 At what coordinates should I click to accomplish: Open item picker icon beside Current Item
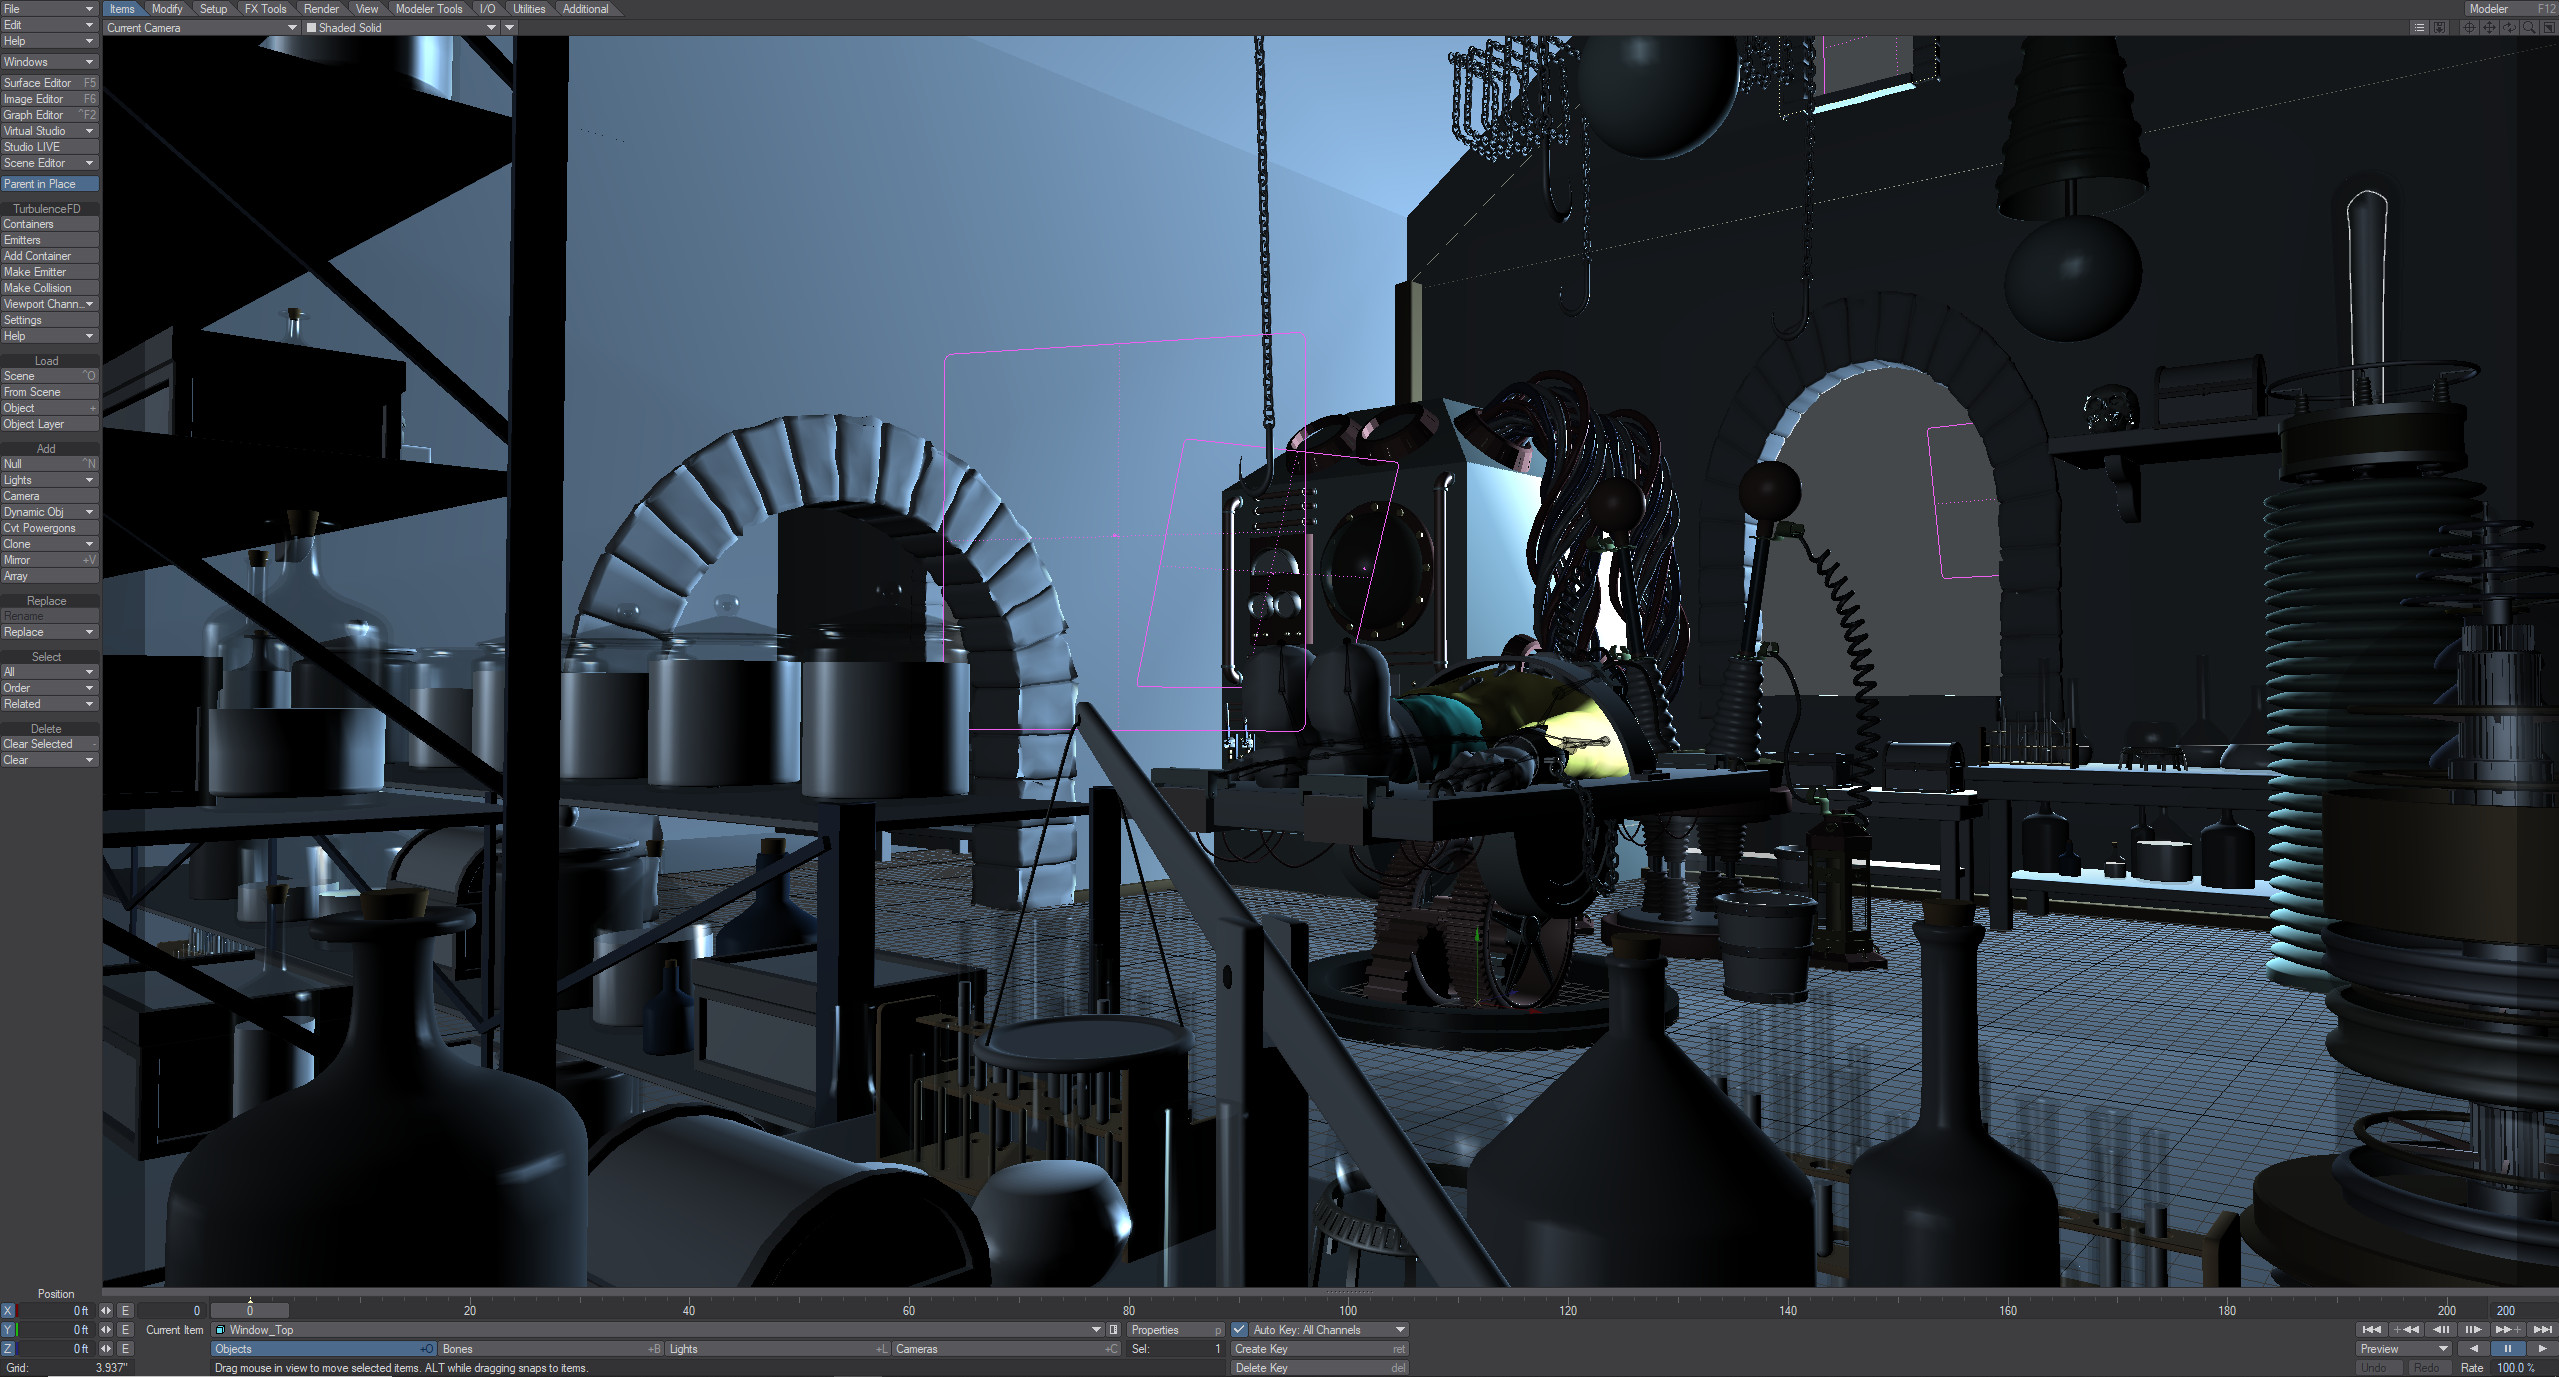1113,1329
